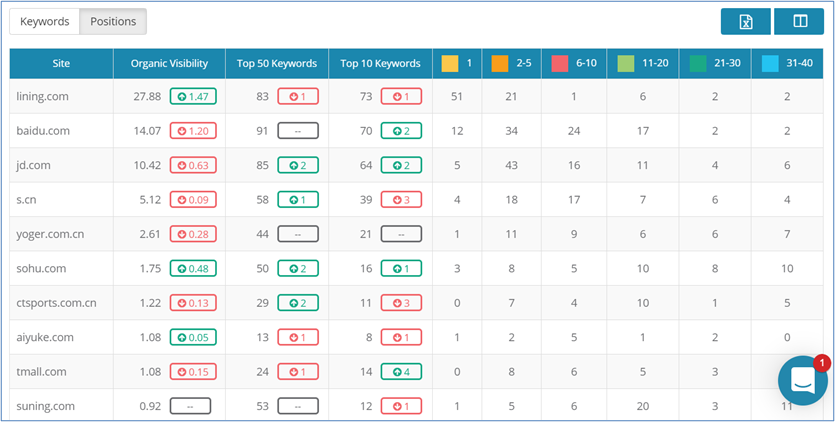Image resolution: width=835 pixels, height=422 pixels.
Task: Switch to the Positions tab
Action: click(113, 22)
